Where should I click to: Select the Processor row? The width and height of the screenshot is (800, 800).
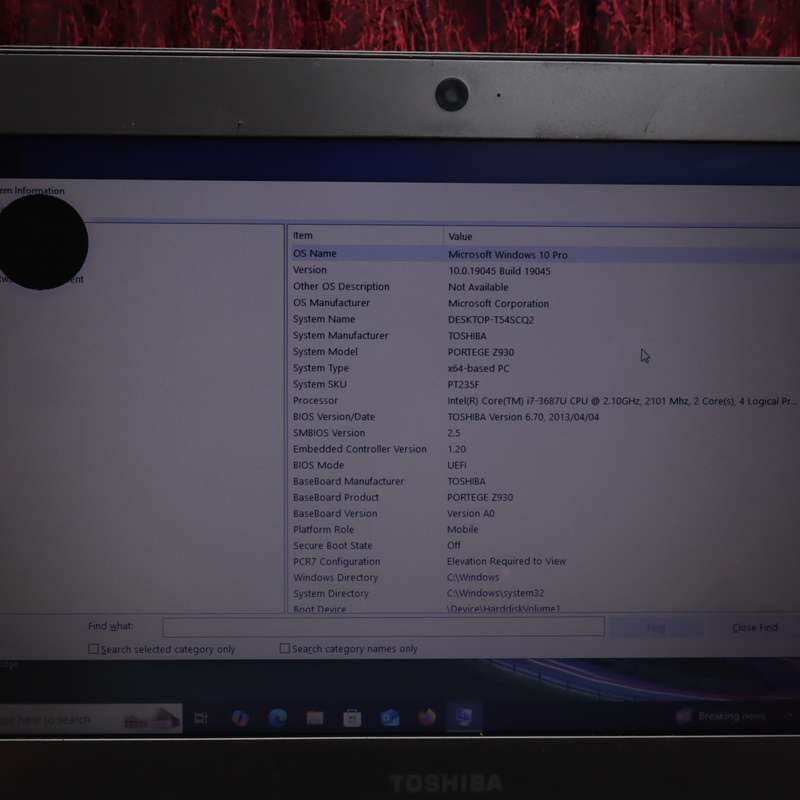pos(544,401)
